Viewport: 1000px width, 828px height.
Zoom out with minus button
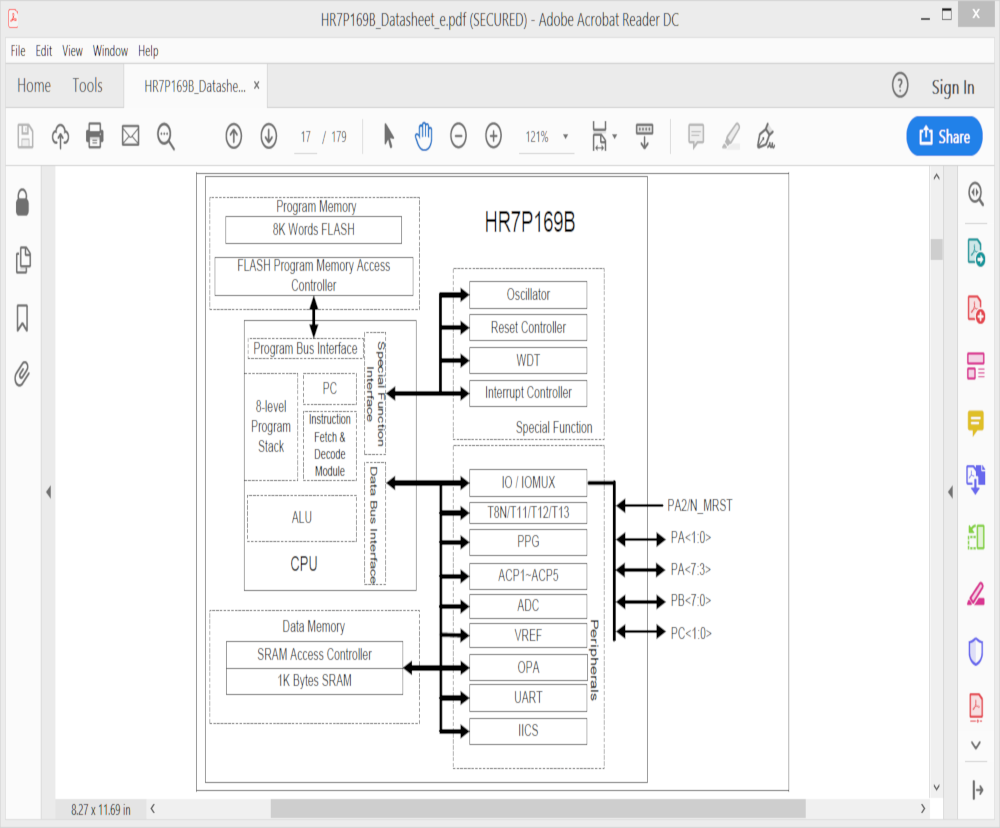click(458, 137)
